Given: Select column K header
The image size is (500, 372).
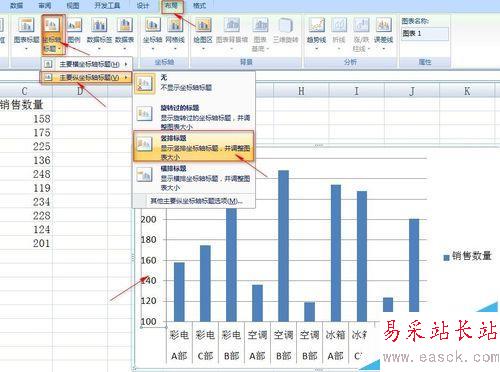Looking at the screenshot, I should 467,91.
